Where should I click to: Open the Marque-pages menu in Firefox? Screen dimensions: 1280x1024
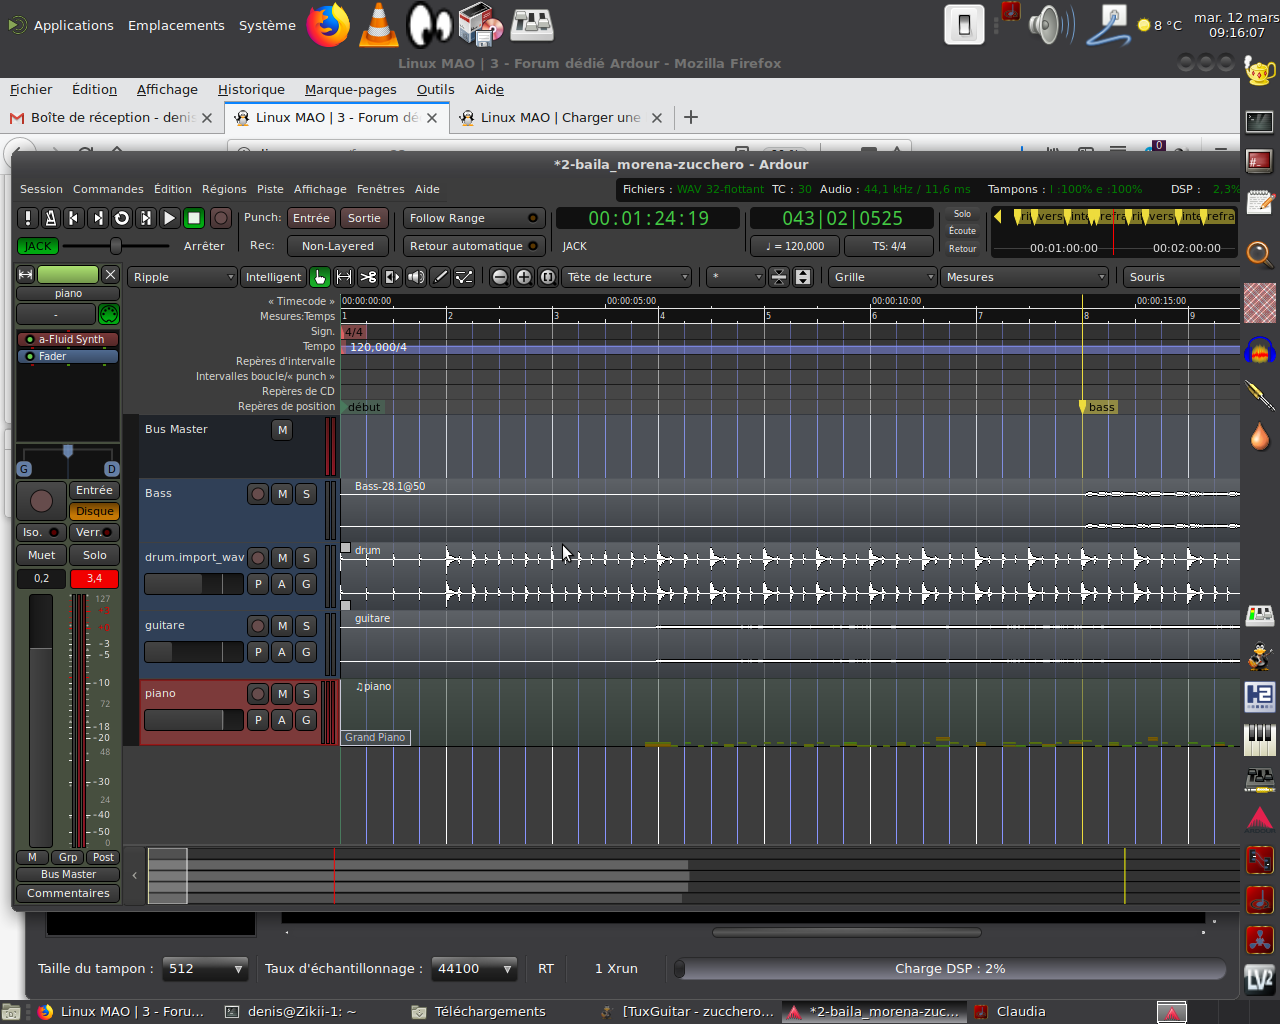pyautogui.click(x=350, y=89)
